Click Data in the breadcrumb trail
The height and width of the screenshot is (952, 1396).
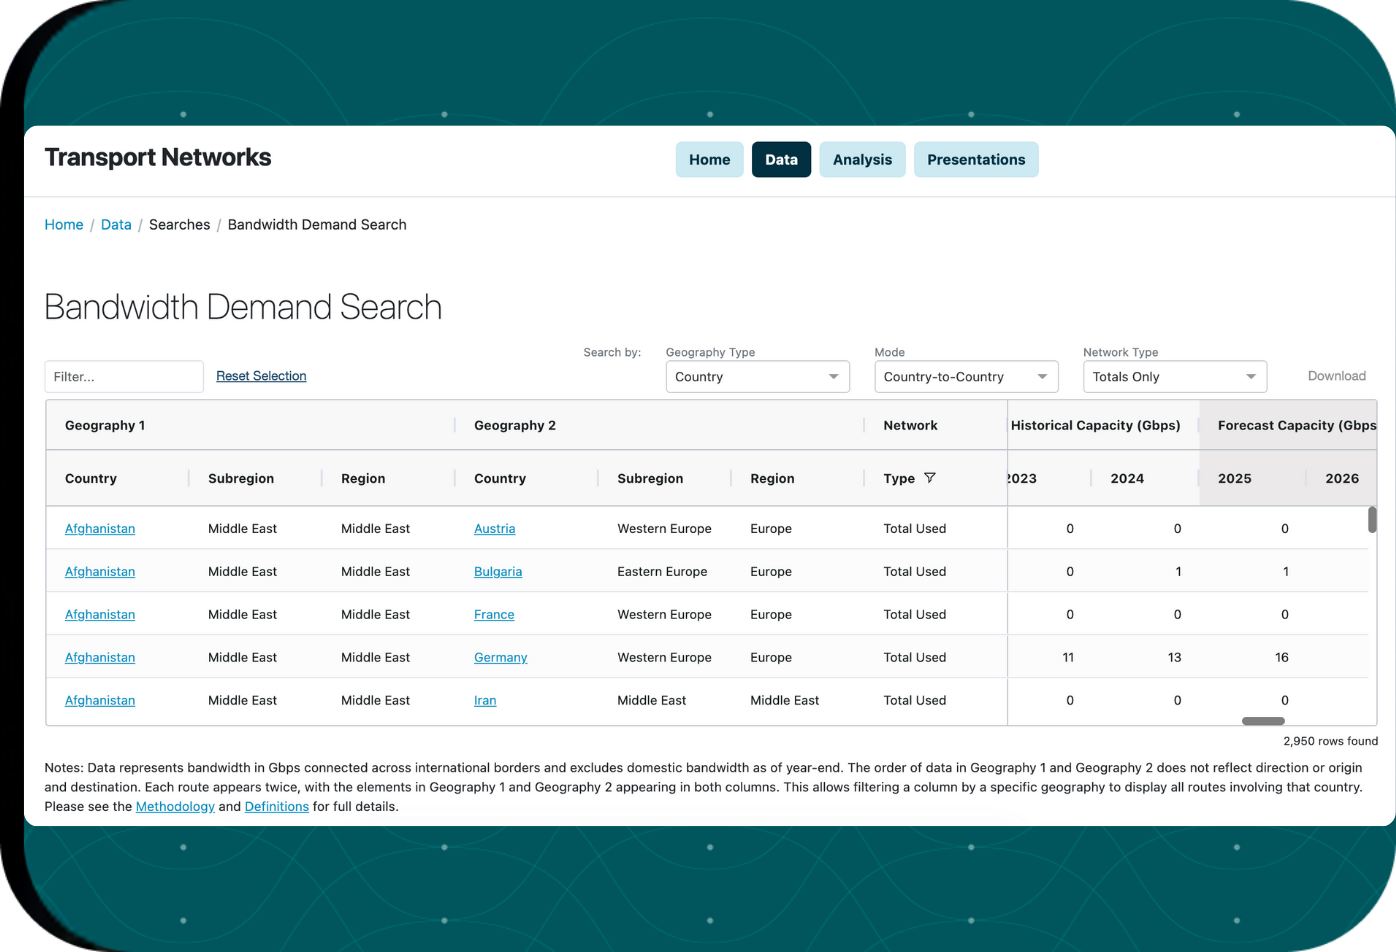(x=116, y=224)
